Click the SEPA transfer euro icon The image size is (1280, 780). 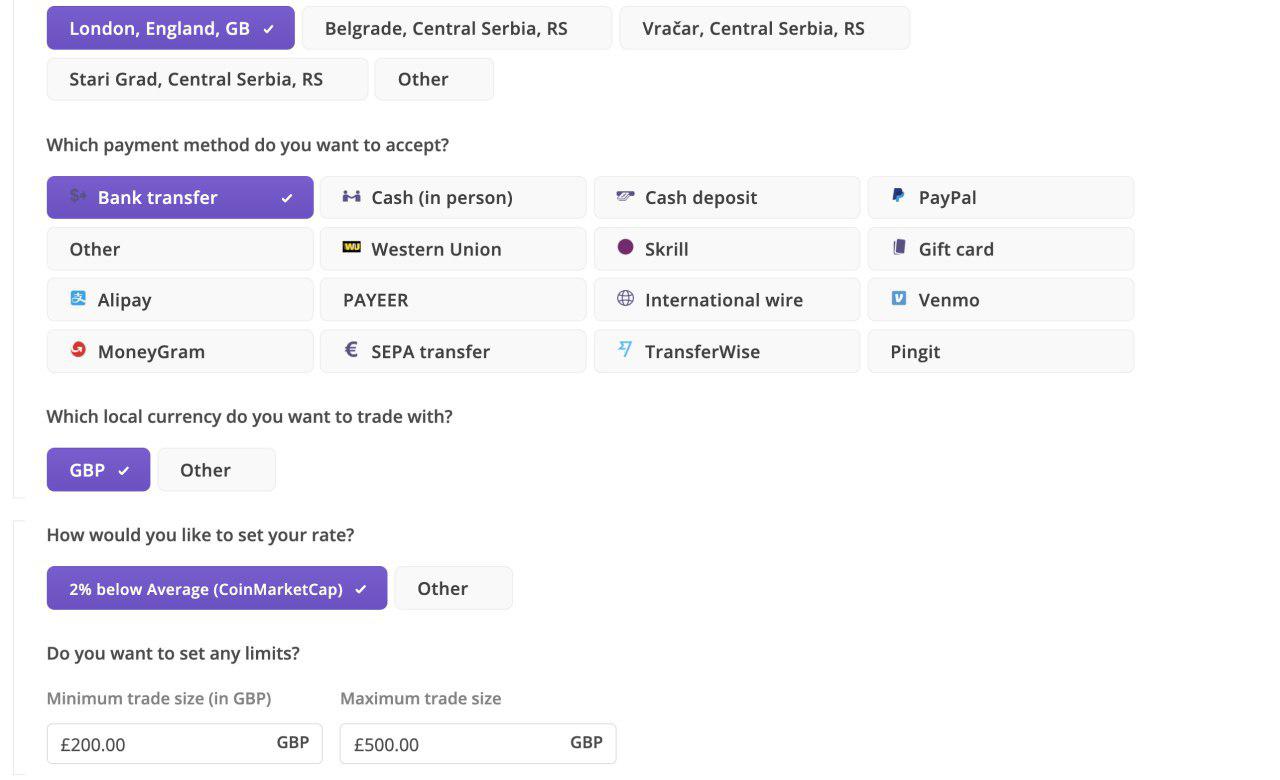pos(350,350)
